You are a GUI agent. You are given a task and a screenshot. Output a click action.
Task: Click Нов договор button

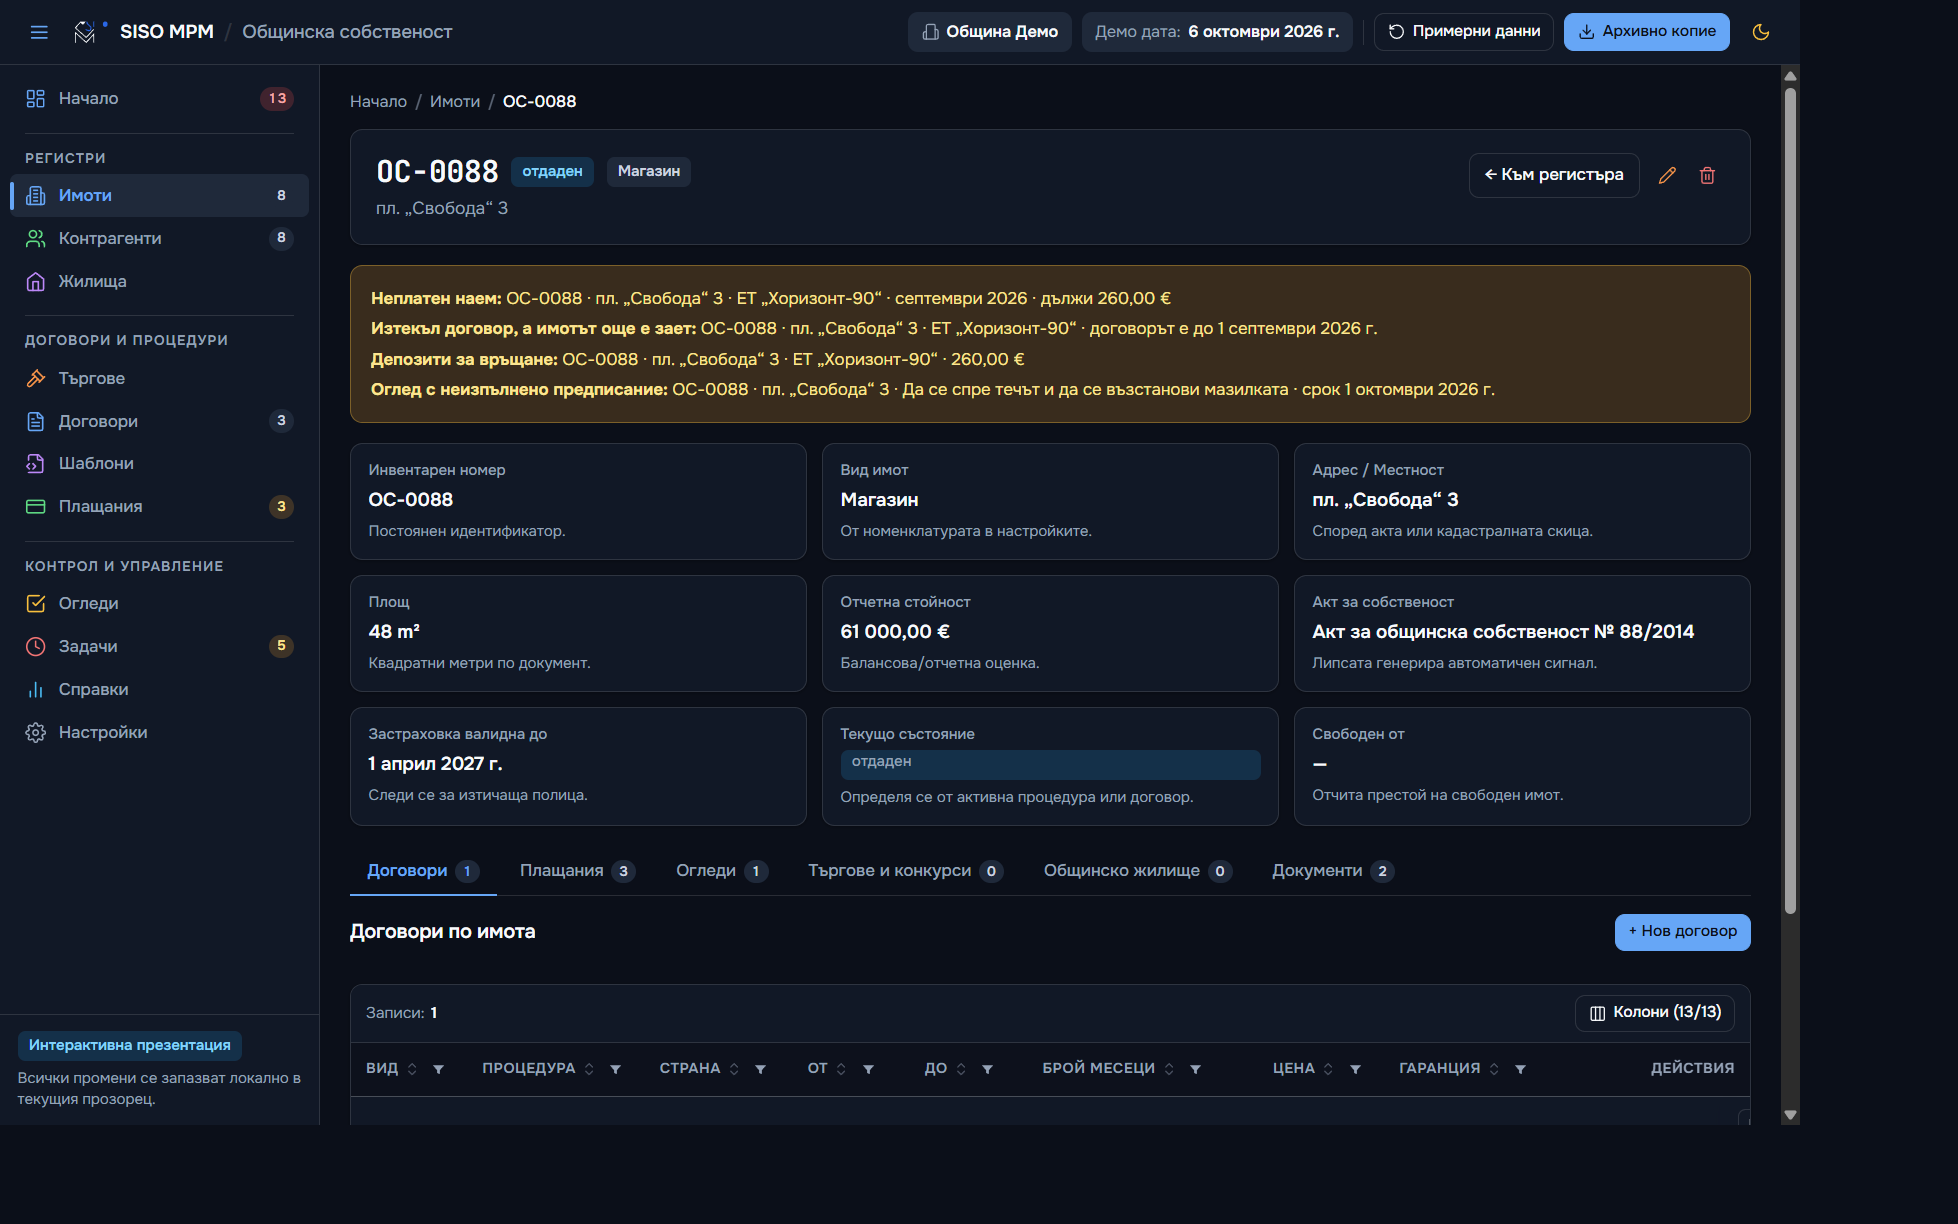click(1682, 932)
